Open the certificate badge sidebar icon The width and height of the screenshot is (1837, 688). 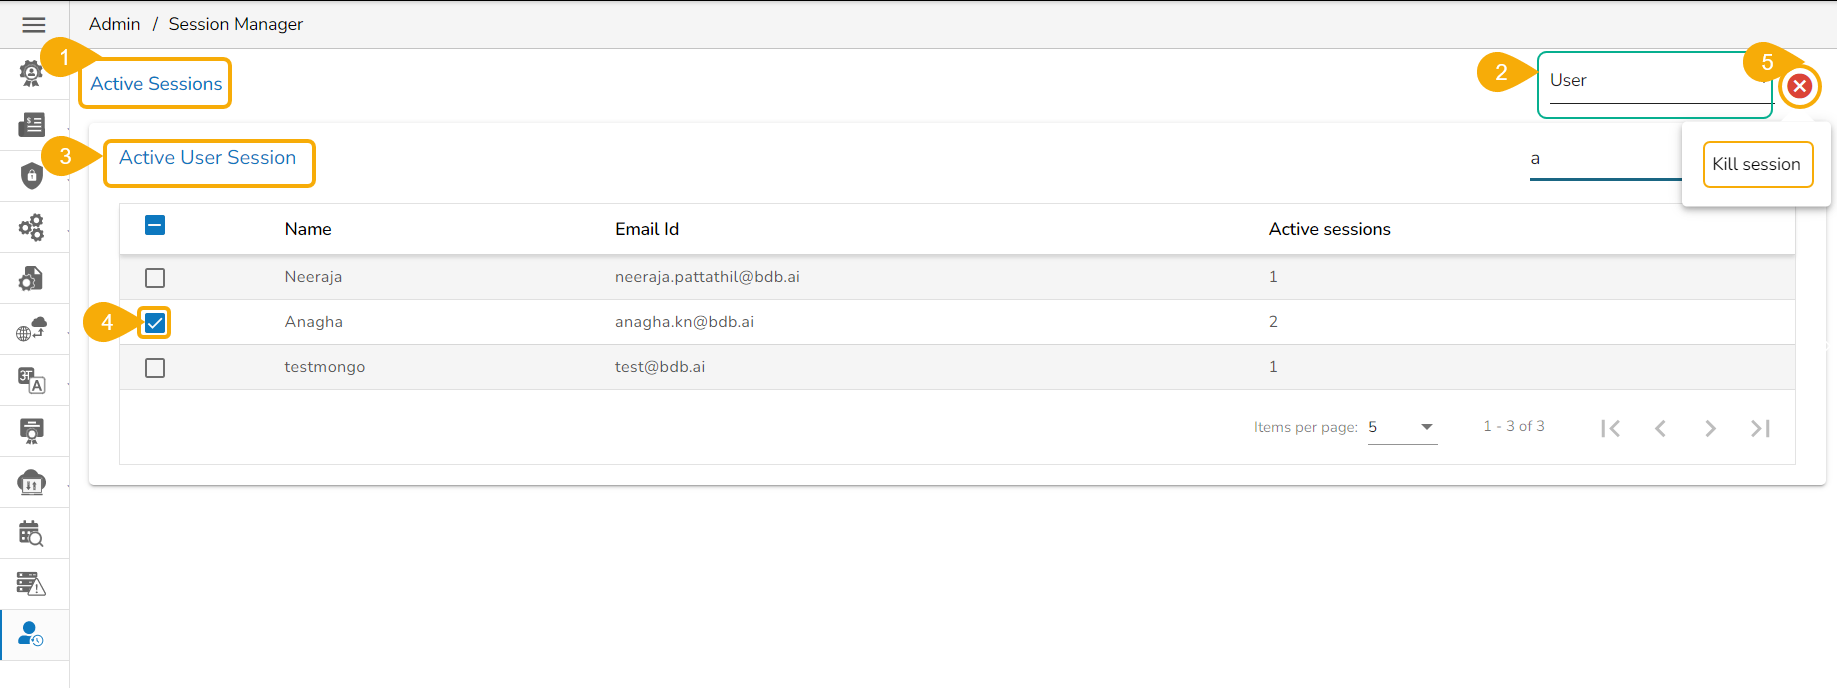pyautogui.click(x=32, y=431)
